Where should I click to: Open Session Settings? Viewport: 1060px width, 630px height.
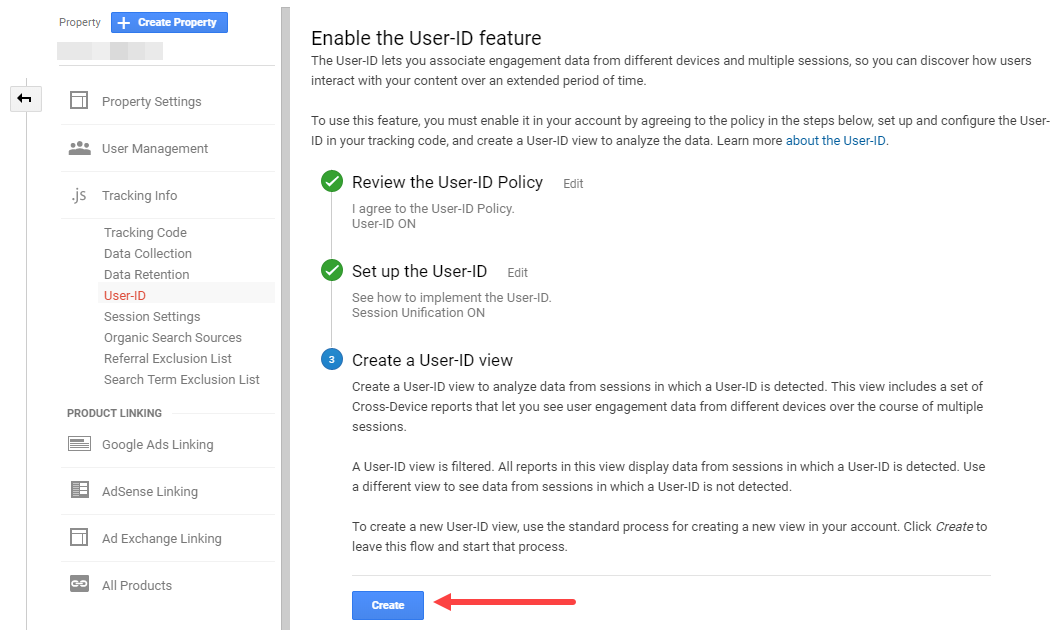(152, 316)
